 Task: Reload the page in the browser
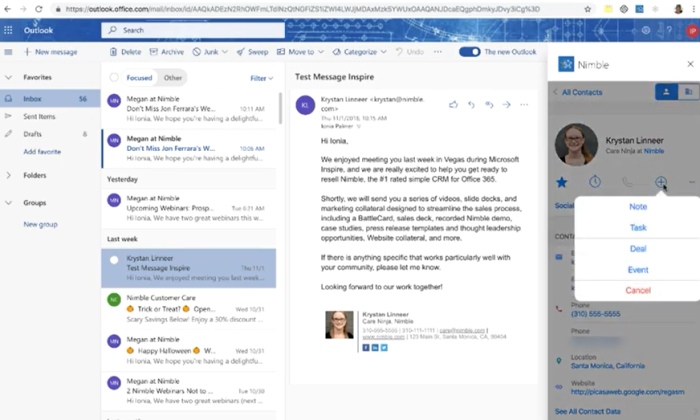pos(39,9)
